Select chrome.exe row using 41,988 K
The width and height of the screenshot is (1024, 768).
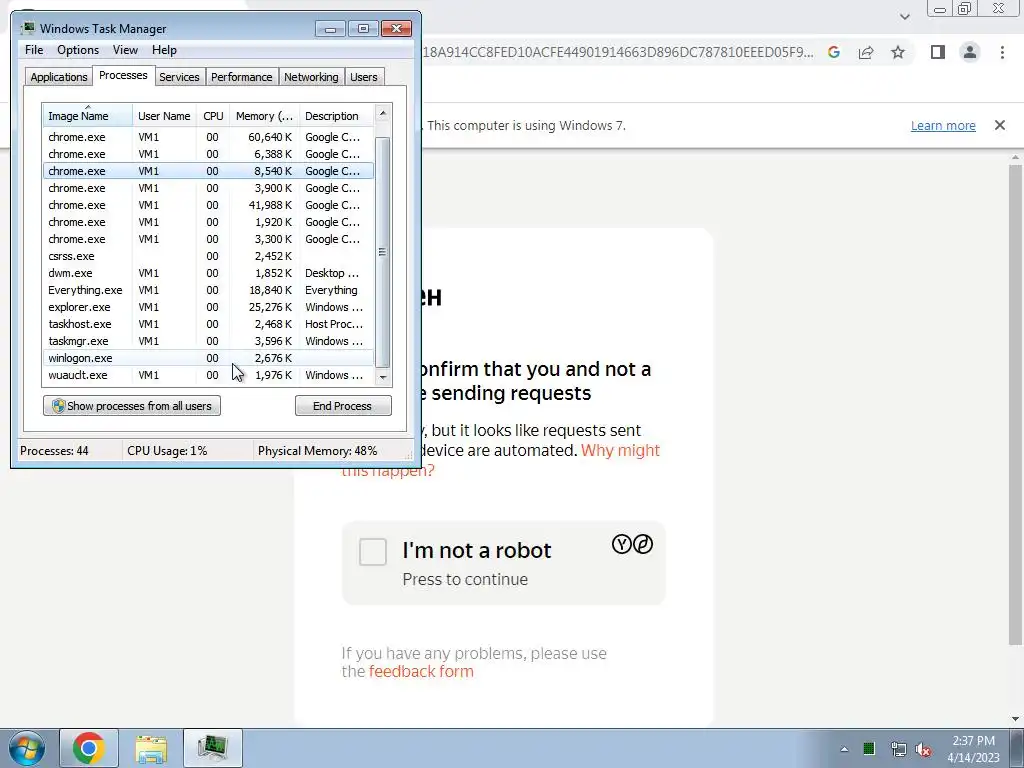pyautogui.click(x=208, y=205)
